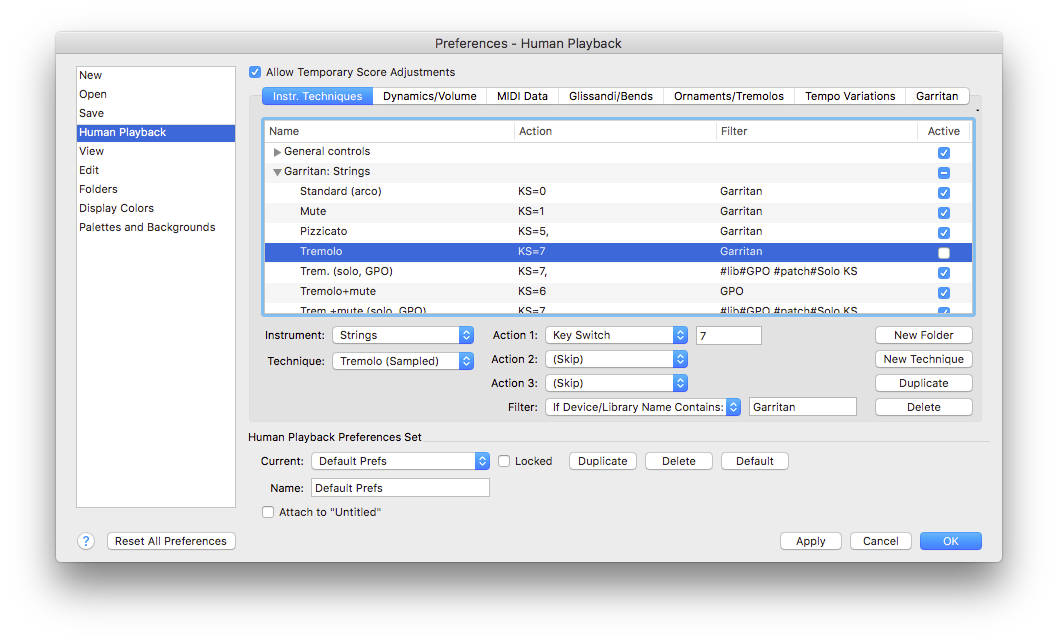This screenshot has height=642, width=1058.
Task: Click the New Technique button
Action: click(924, 359)
